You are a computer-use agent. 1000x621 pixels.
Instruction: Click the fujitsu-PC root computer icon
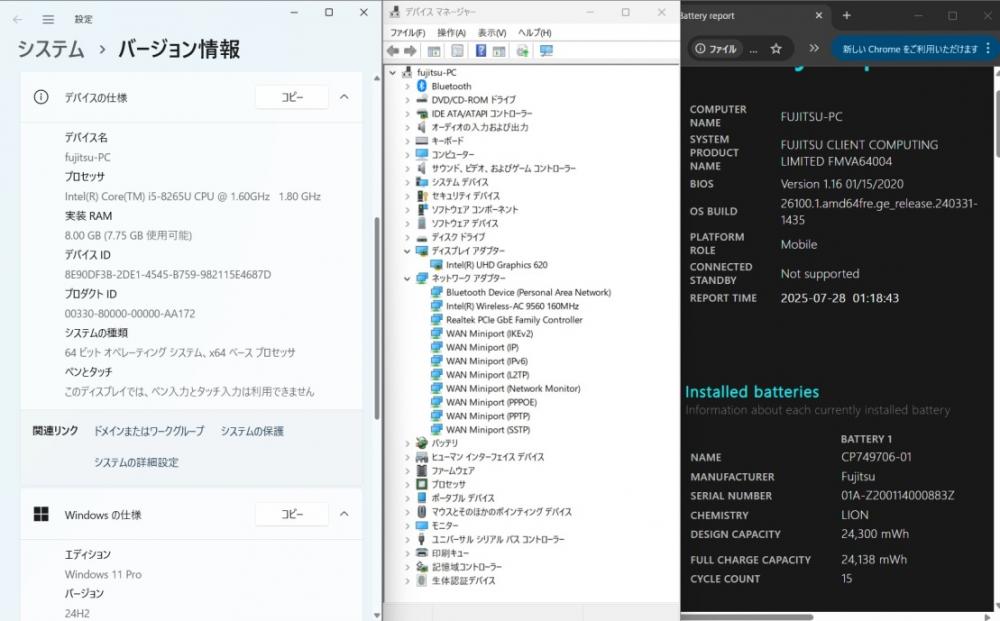click(408, 73)
